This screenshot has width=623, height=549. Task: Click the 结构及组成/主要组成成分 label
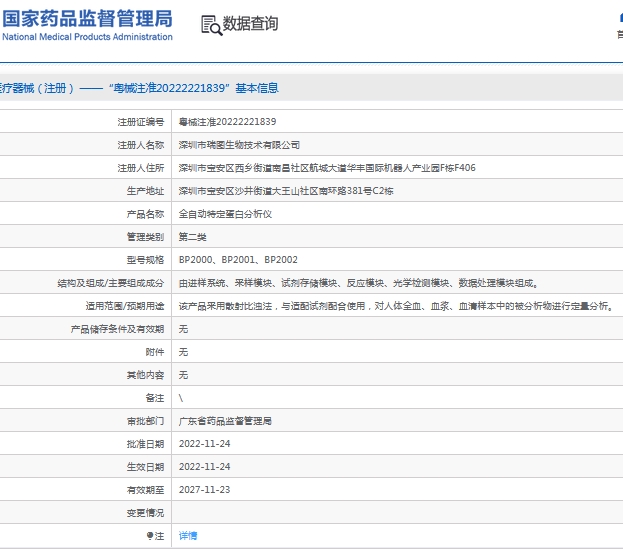point(111,283)
